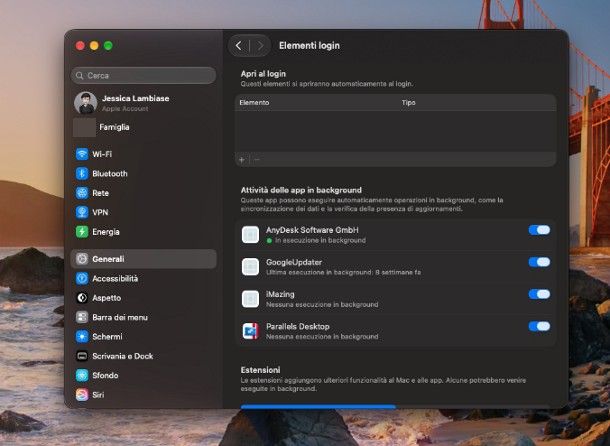Click the AnyDesk Software GmbH app icon
The image size is (610, 446).
250,235
